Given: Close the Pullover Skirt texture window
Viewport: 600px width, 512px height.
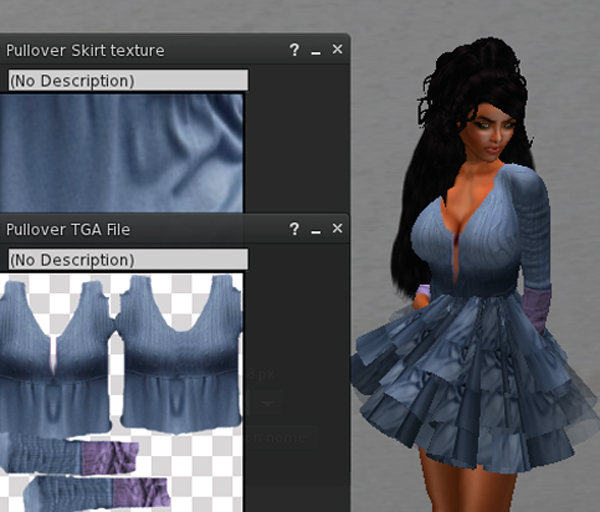Looking at the screenshot, I should pos(337,49).
